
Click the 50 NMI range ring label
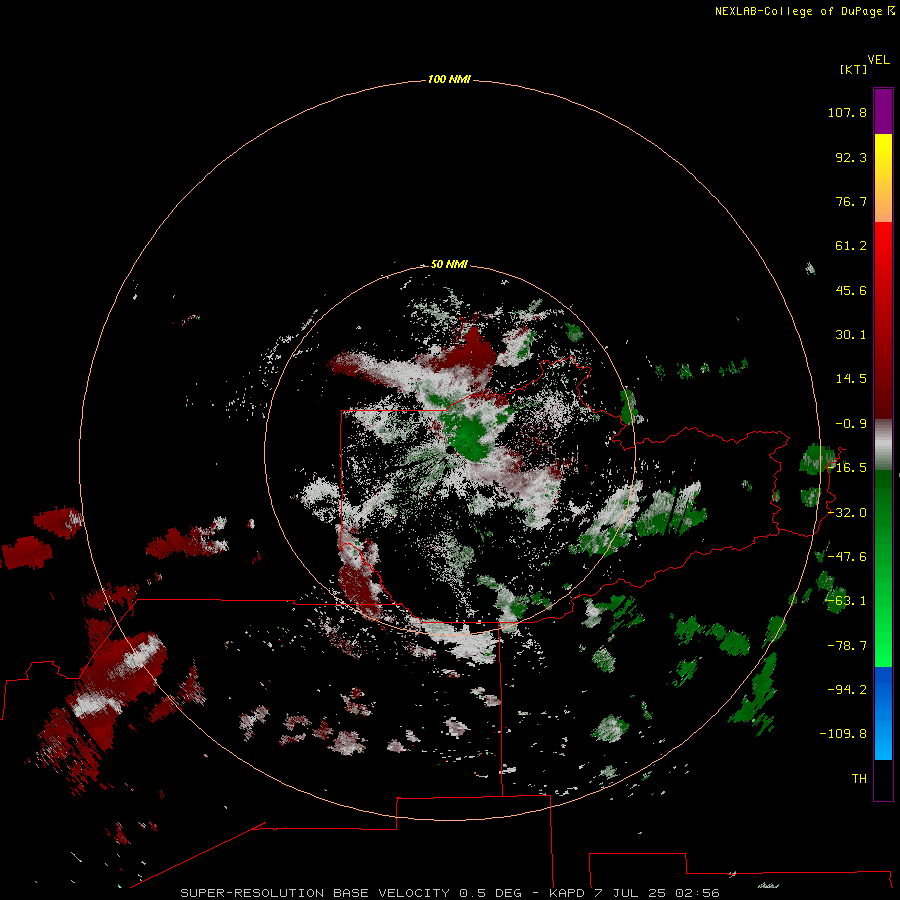click(x=449, y=264)
